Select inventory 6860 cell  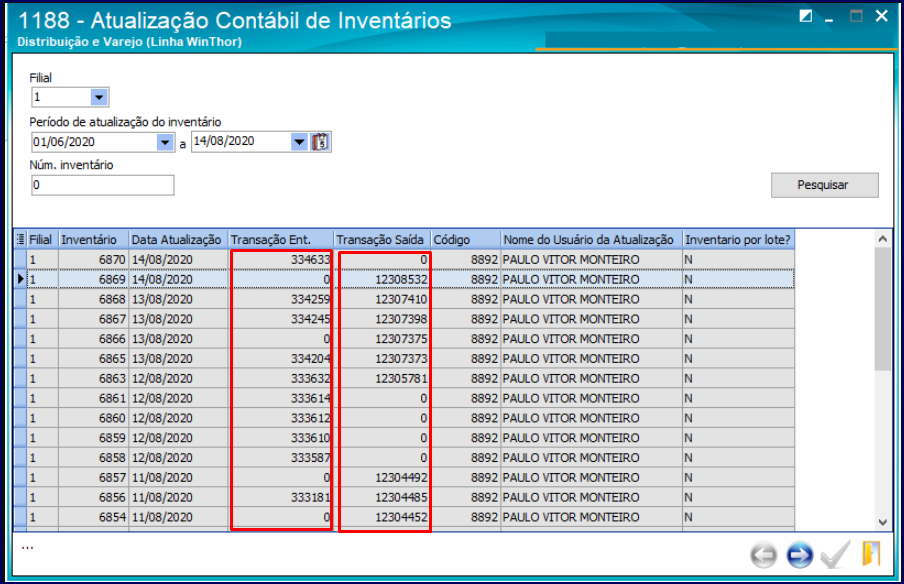point(93,419)
